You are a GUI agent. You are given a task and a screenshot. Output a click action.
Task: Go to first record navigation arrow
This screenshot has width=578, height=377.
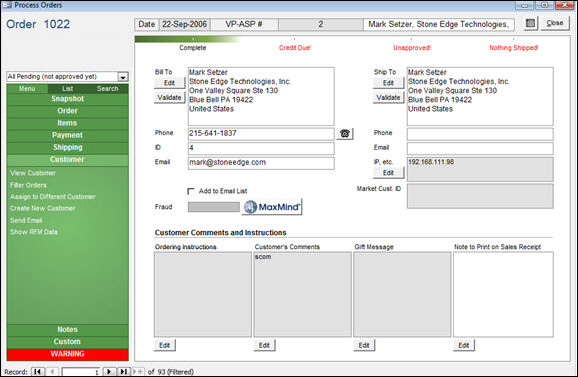coord(38,371)
